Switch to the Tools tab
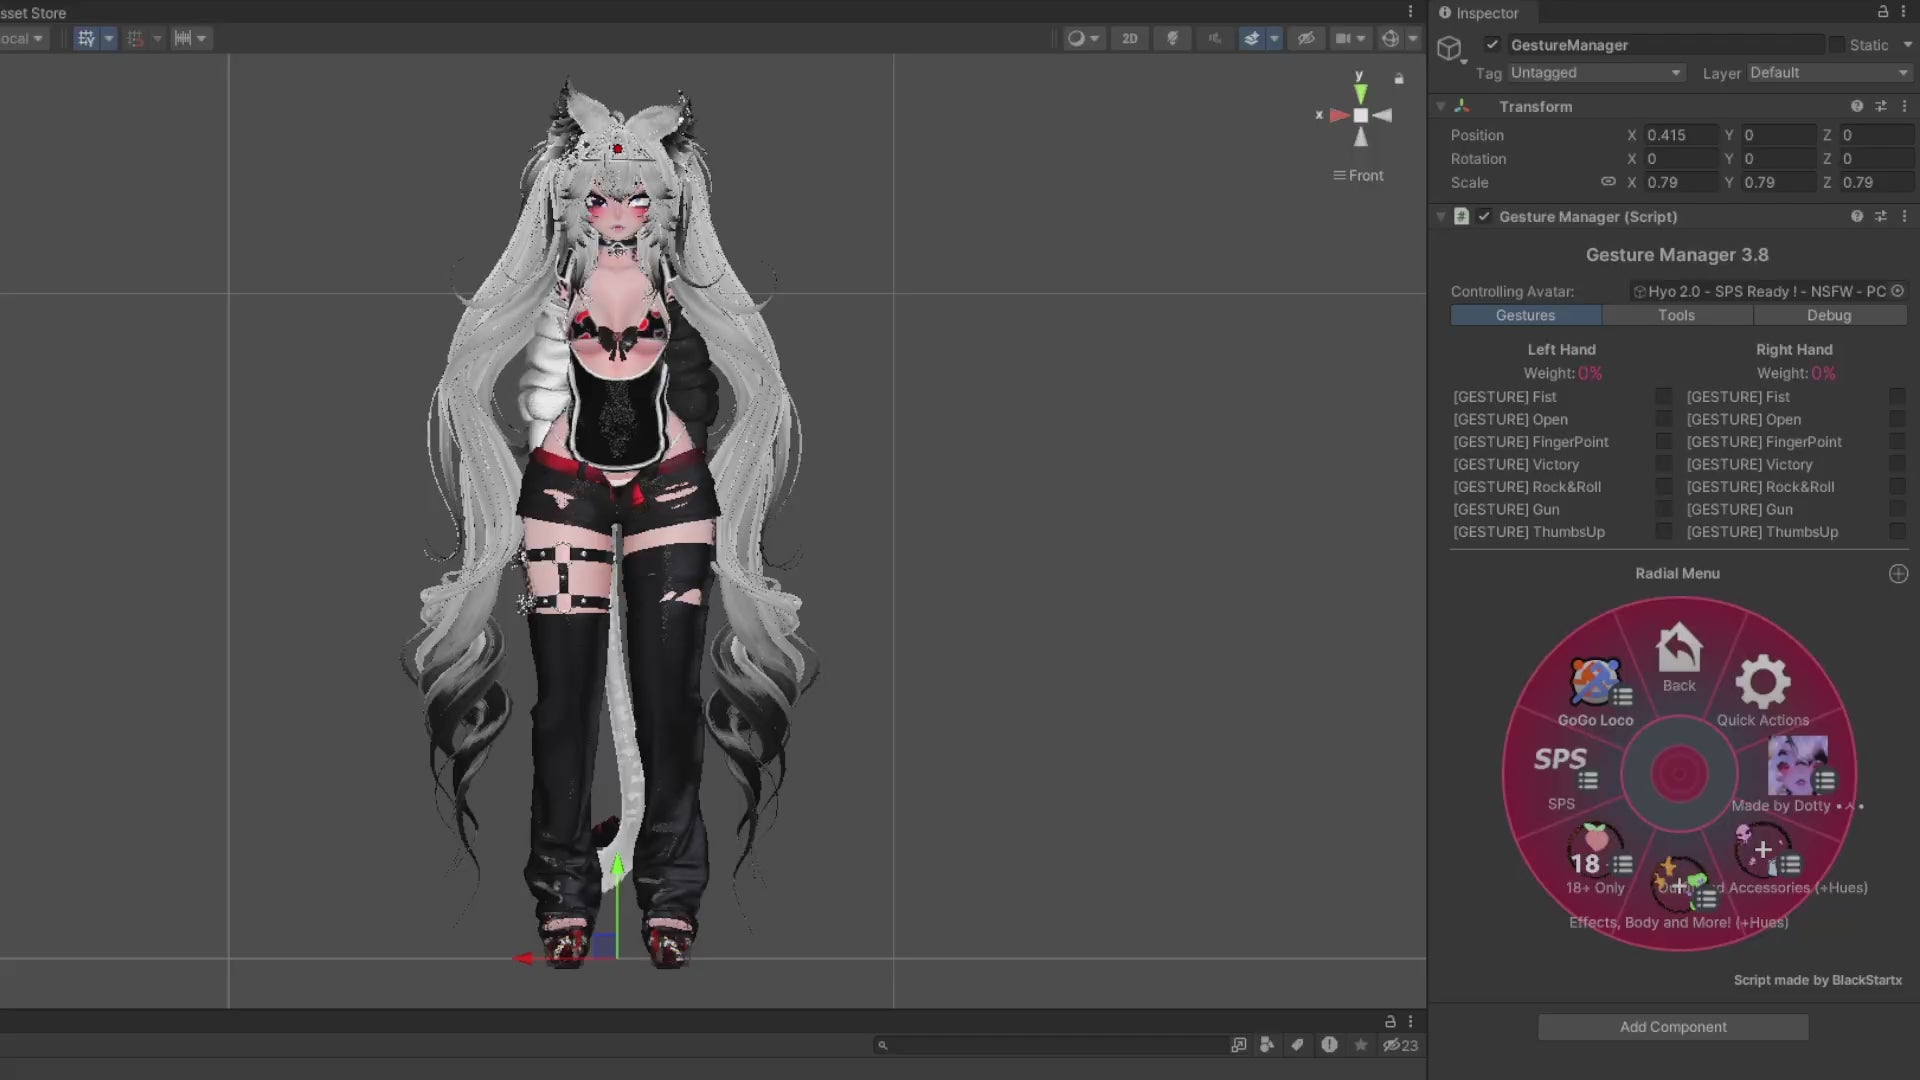 pos(1676,315)
